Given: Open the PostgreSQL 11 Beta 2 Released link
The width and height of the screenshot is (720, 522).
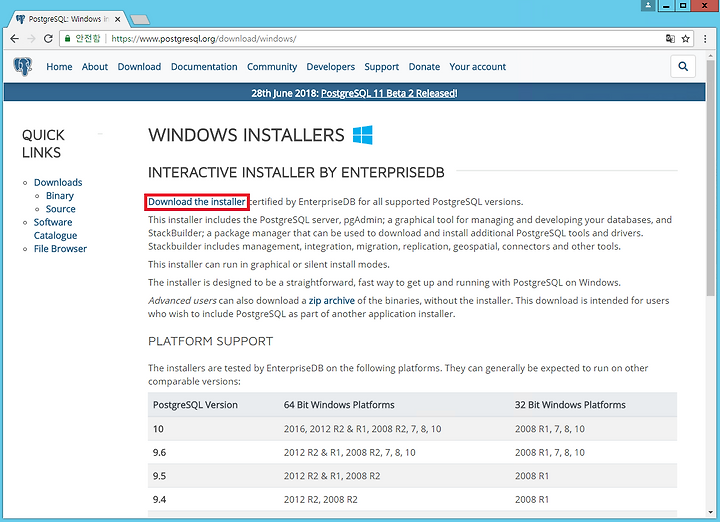Looking at the screenshot, I should 389,93.
